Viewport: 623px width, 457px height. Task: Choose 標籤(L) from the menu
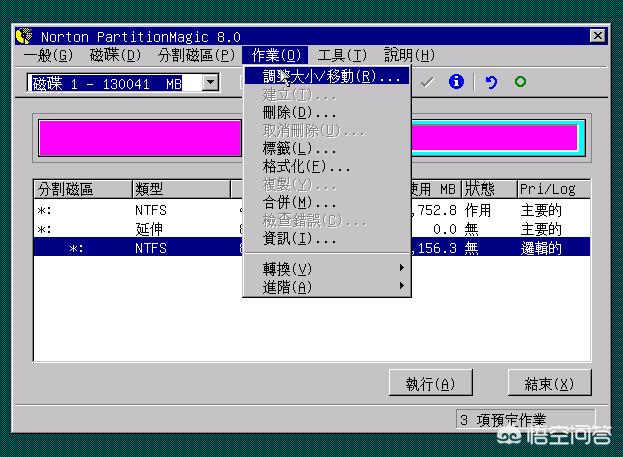[327, 149]
